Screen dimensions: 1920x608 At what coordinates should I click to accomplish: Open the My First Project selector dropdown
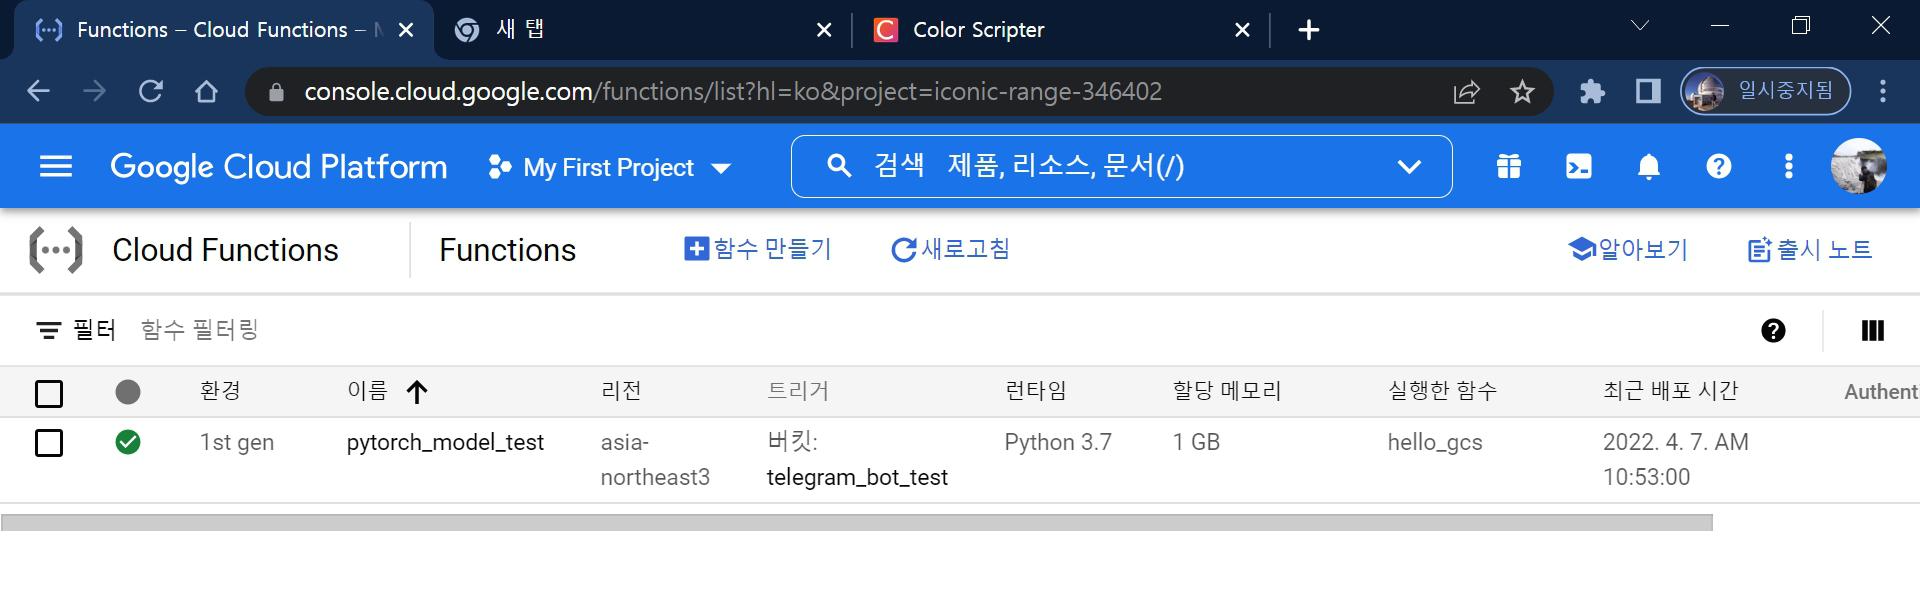[x=609, y=167]
